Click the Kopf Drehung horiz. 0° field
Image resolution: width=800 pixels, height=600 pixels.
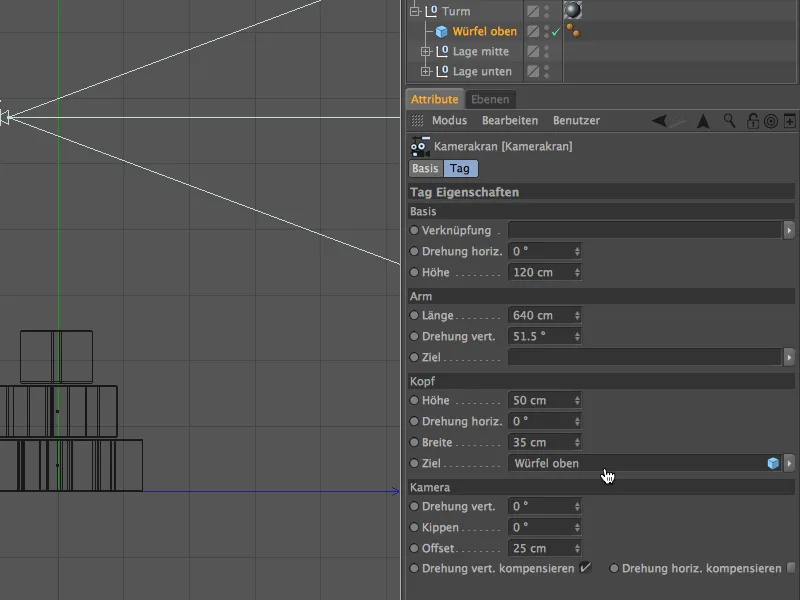544,421
